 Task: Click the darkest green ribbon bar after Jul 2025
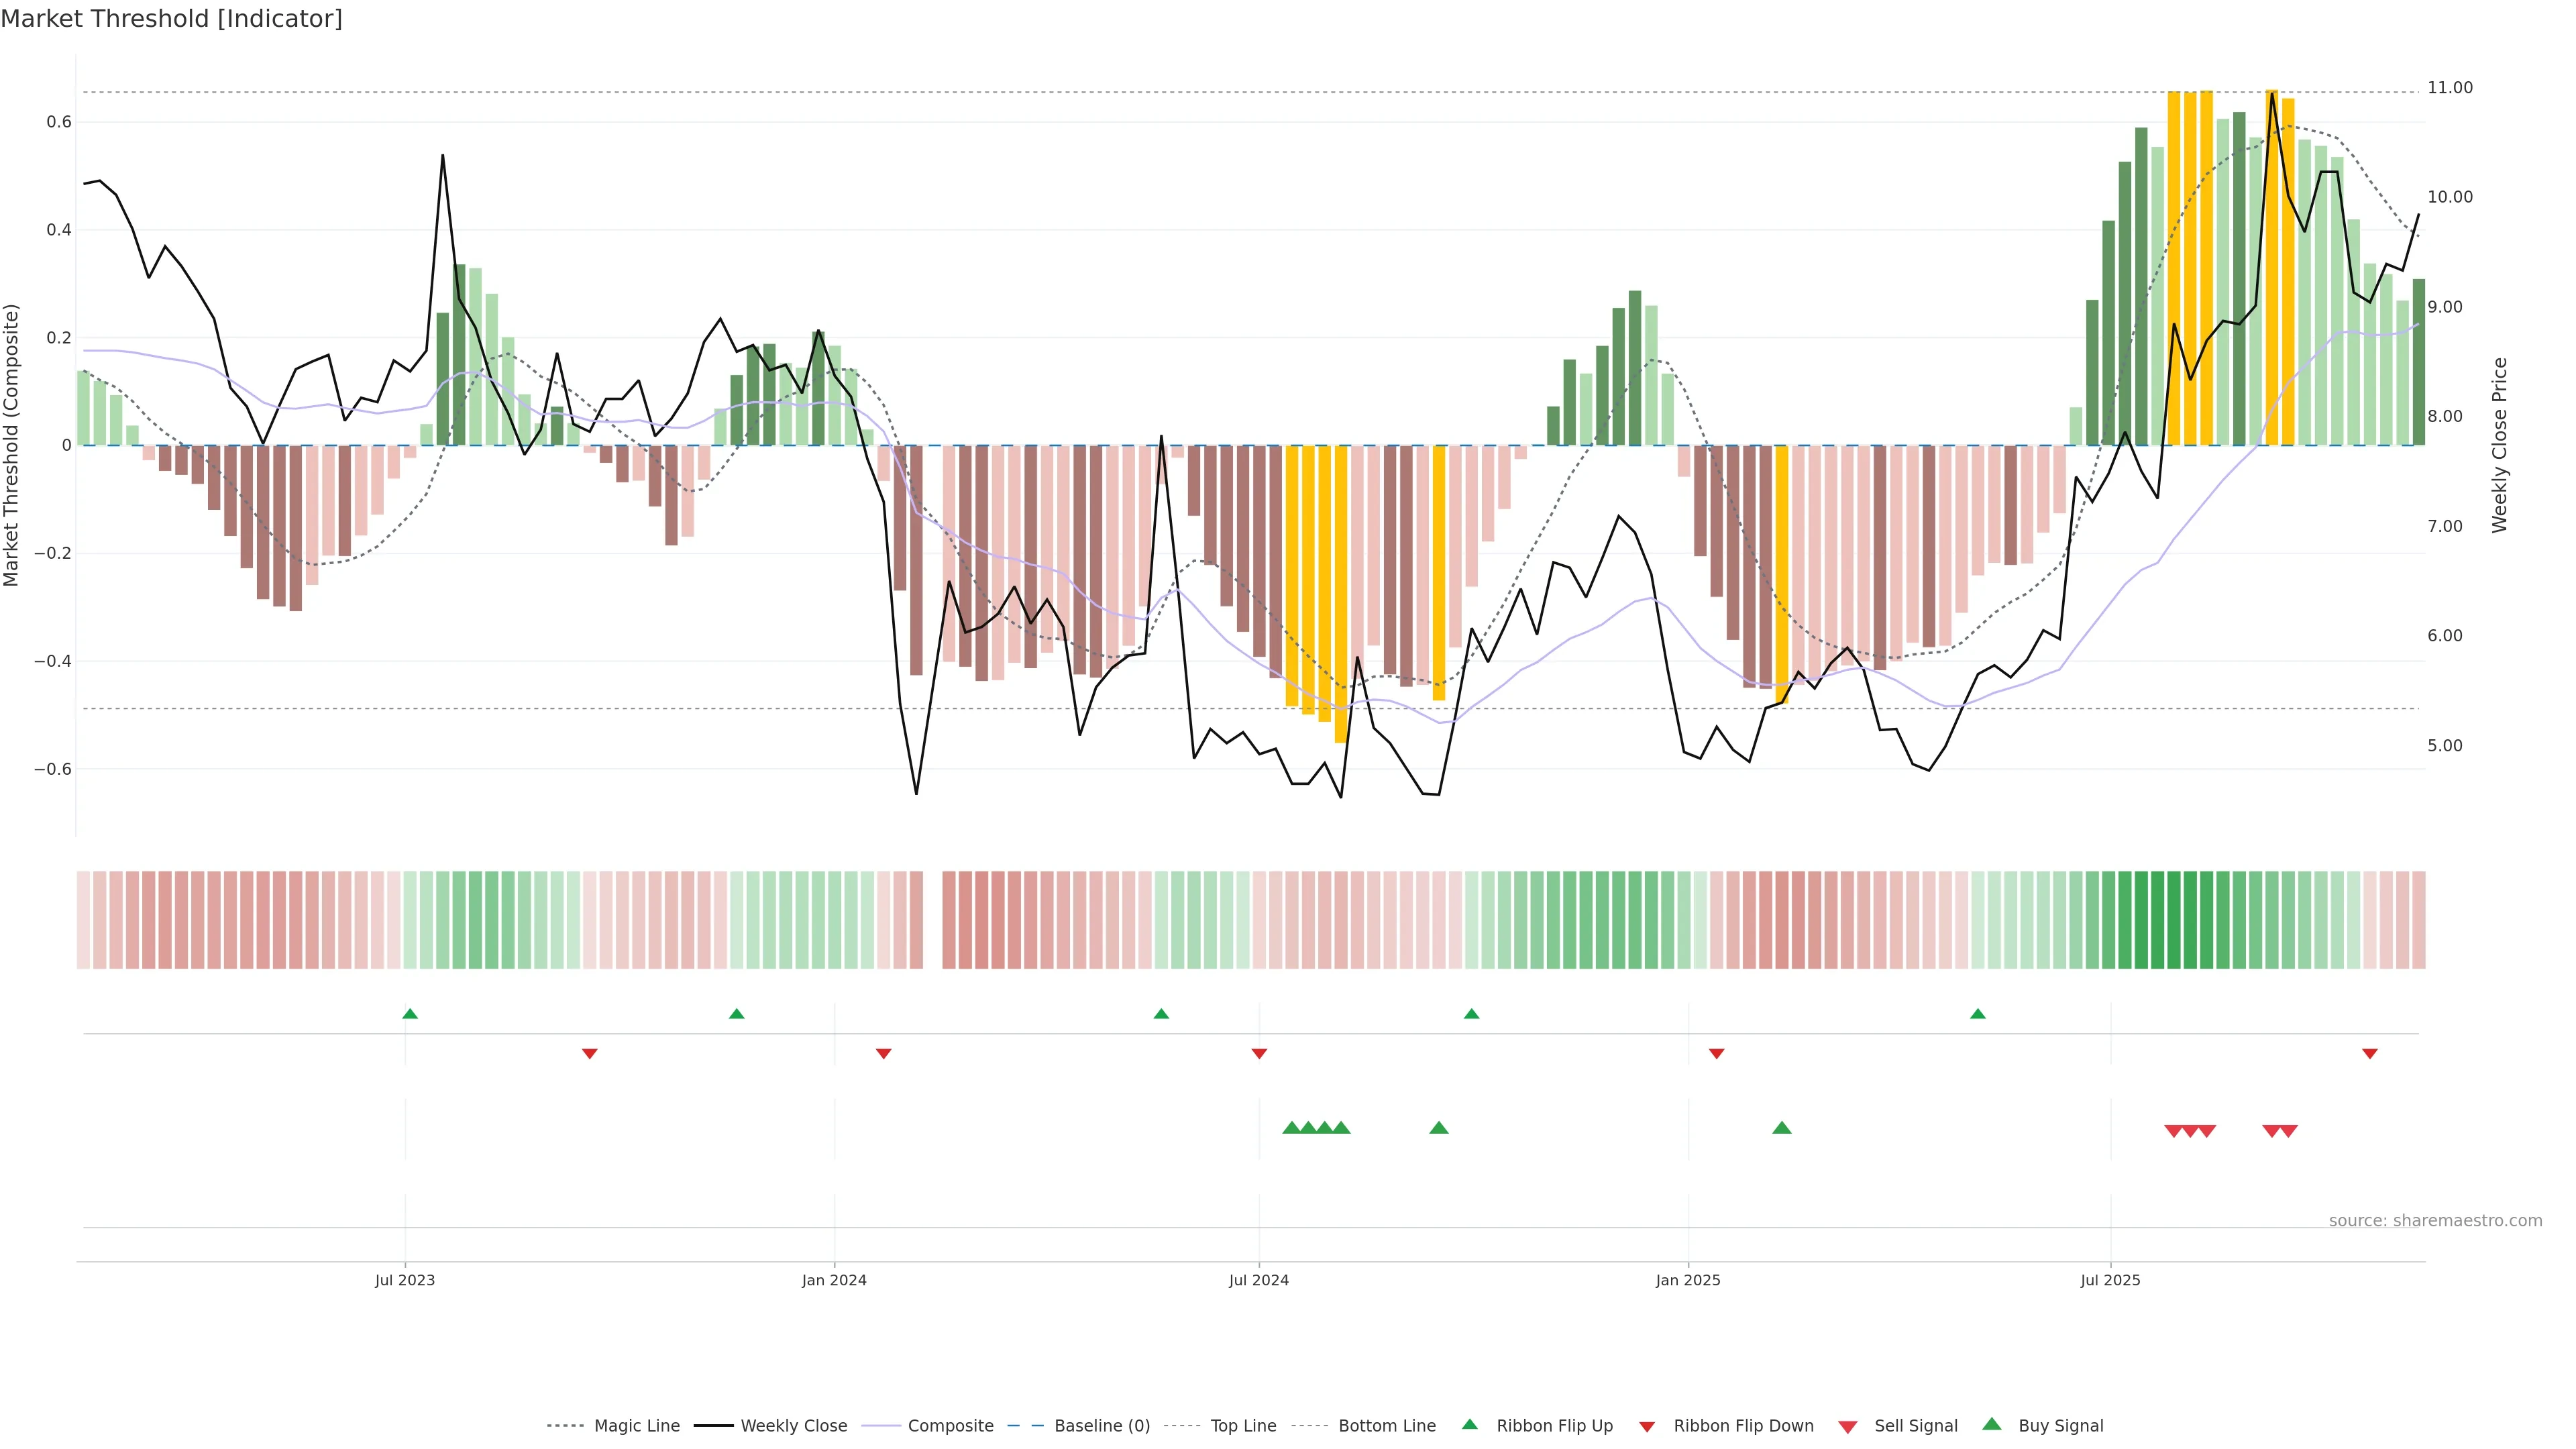[x=2173, y=919]
